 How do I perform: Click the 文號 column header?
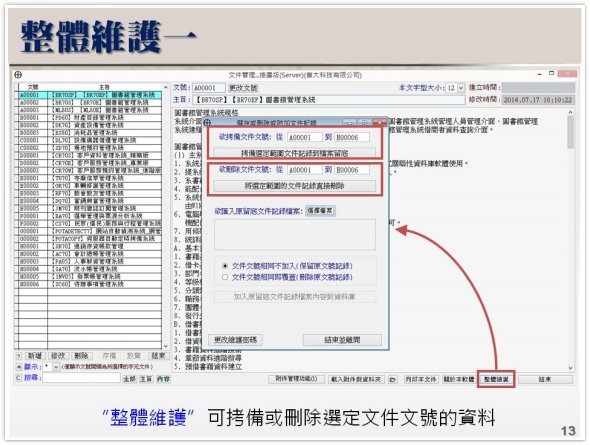tap(33, 87)
